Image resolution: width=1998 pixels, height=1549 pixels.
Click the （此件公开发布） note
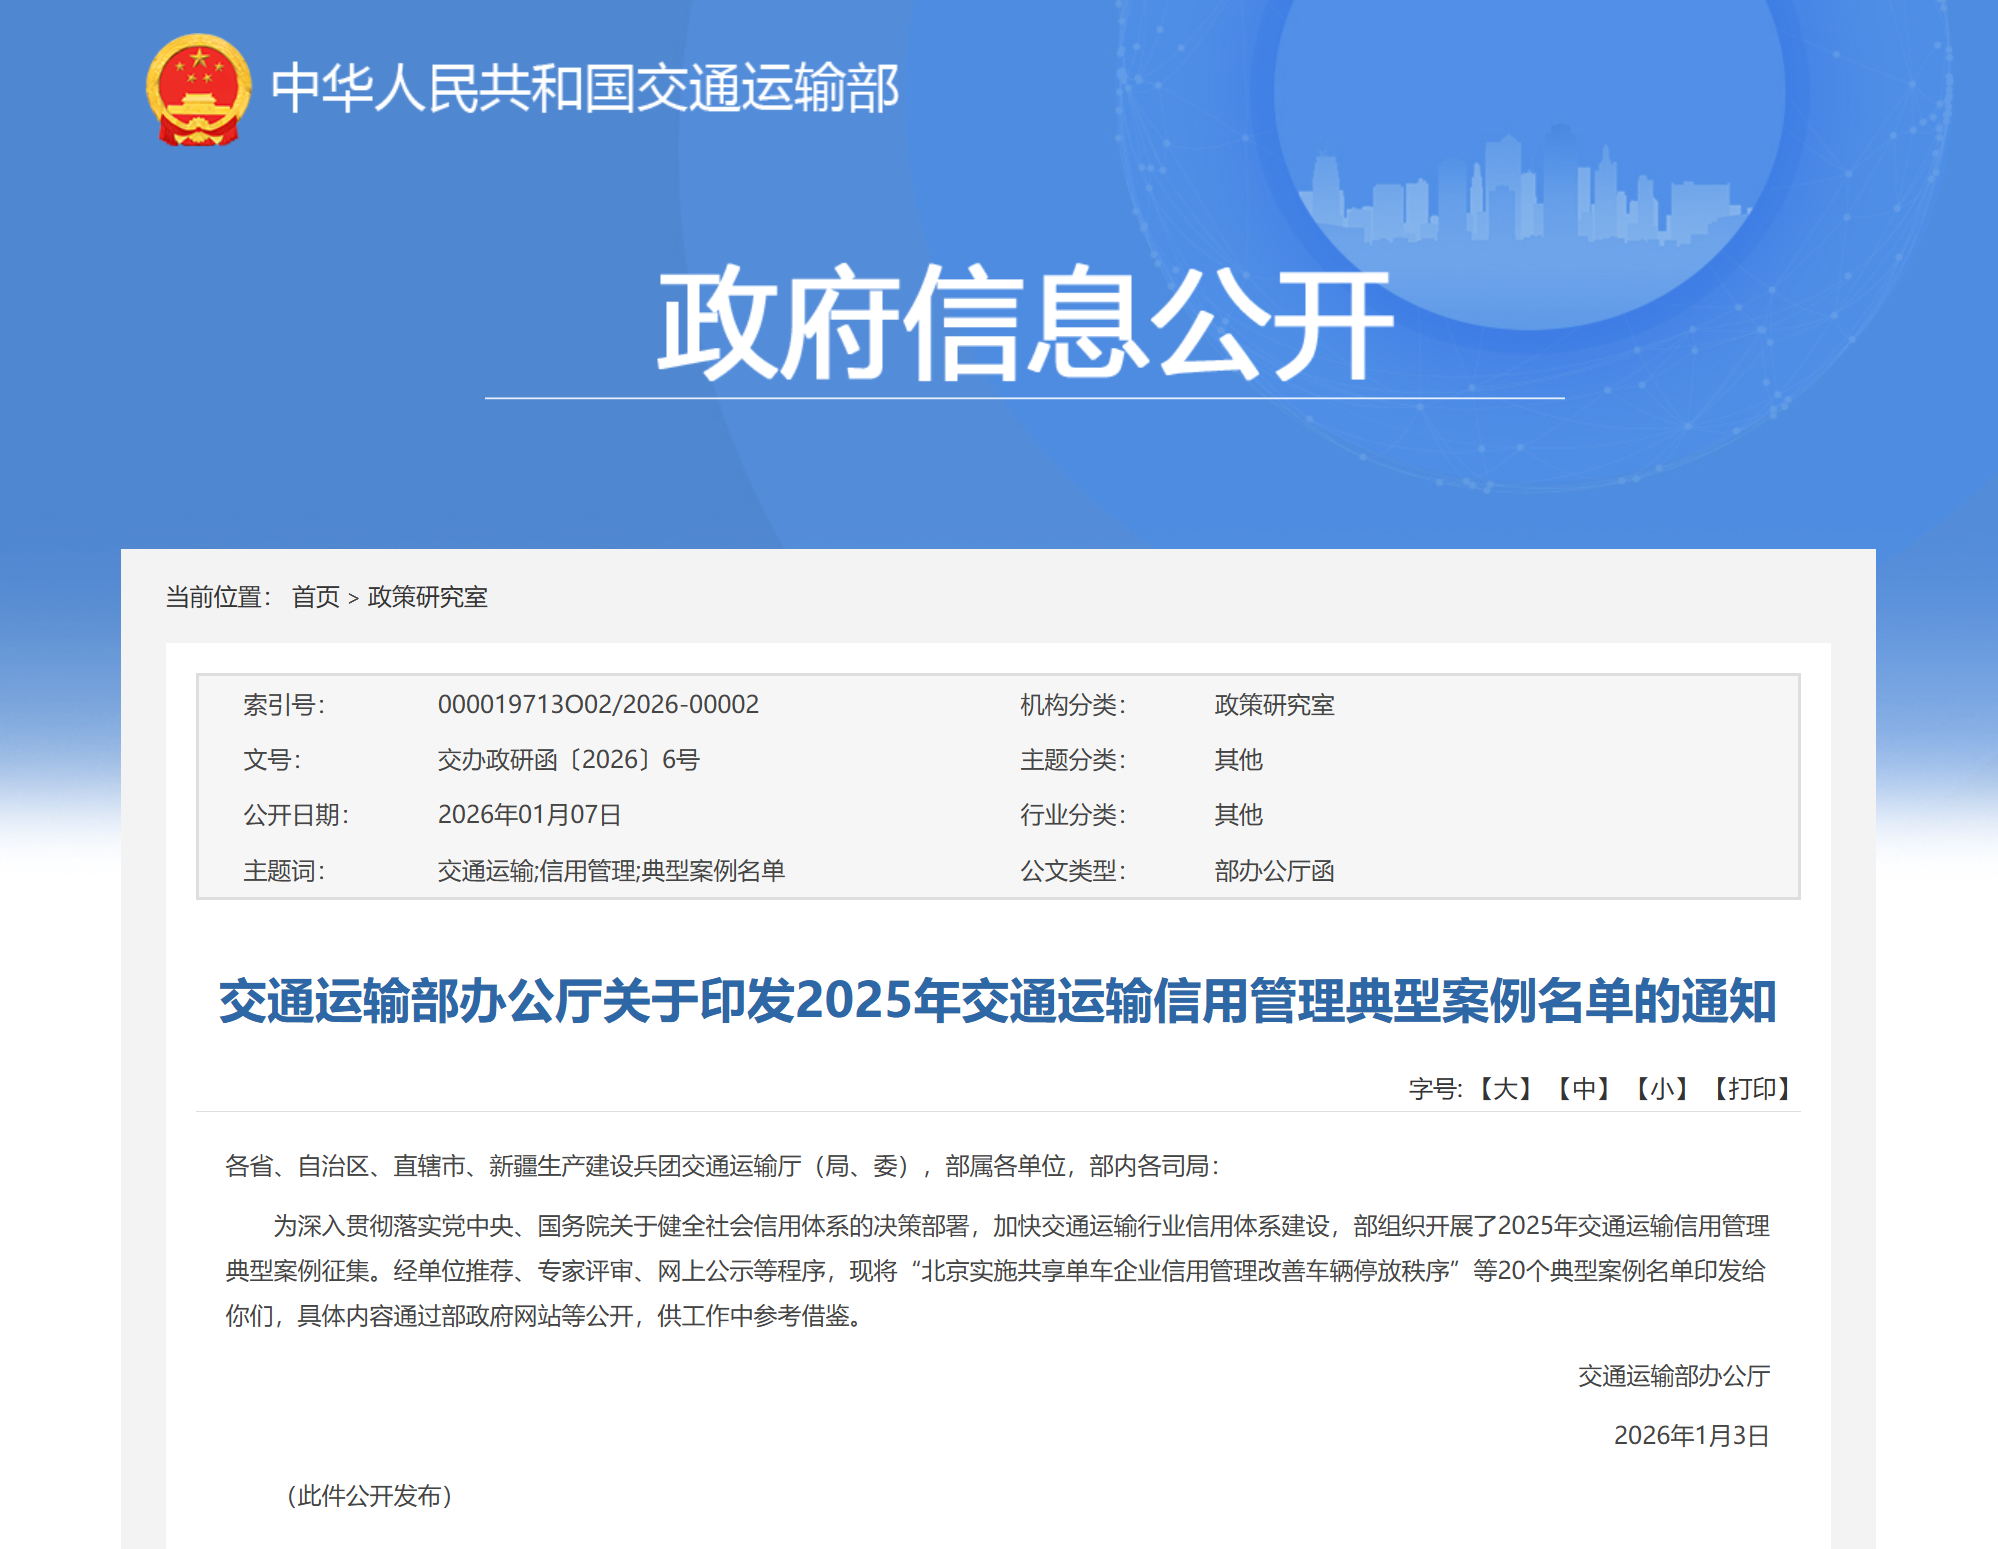pos(369,1496)
